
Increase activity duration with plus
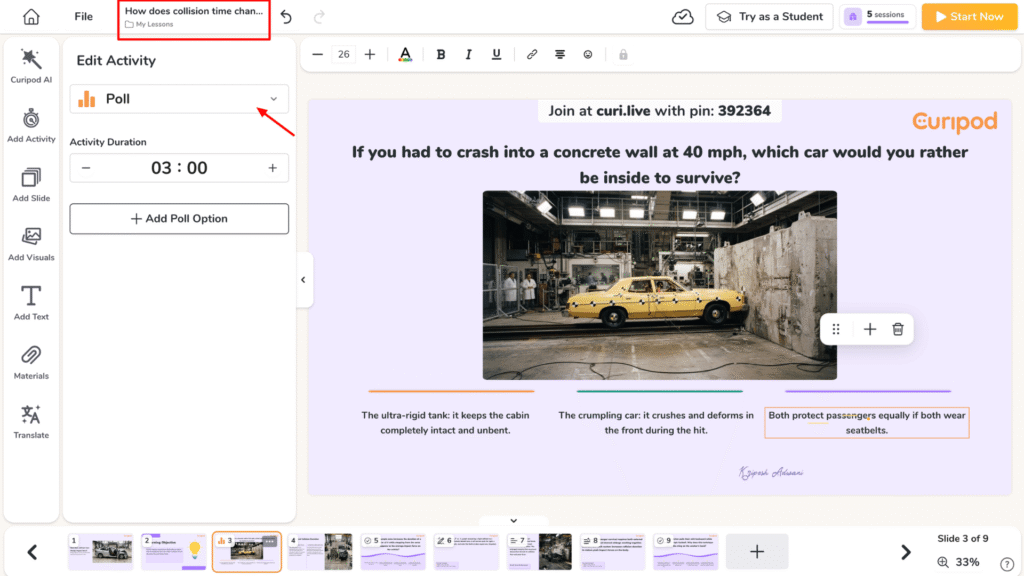(272, 168)
